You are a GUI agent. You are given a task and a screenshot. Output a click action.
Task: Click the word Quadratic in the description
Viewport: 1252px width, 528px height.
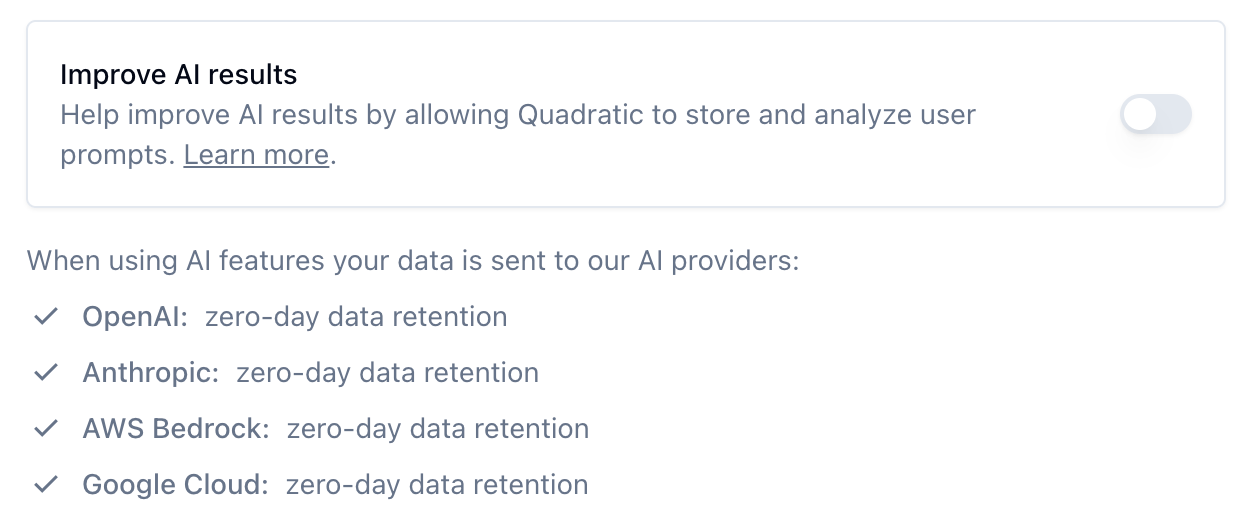(x=580, y=115)
